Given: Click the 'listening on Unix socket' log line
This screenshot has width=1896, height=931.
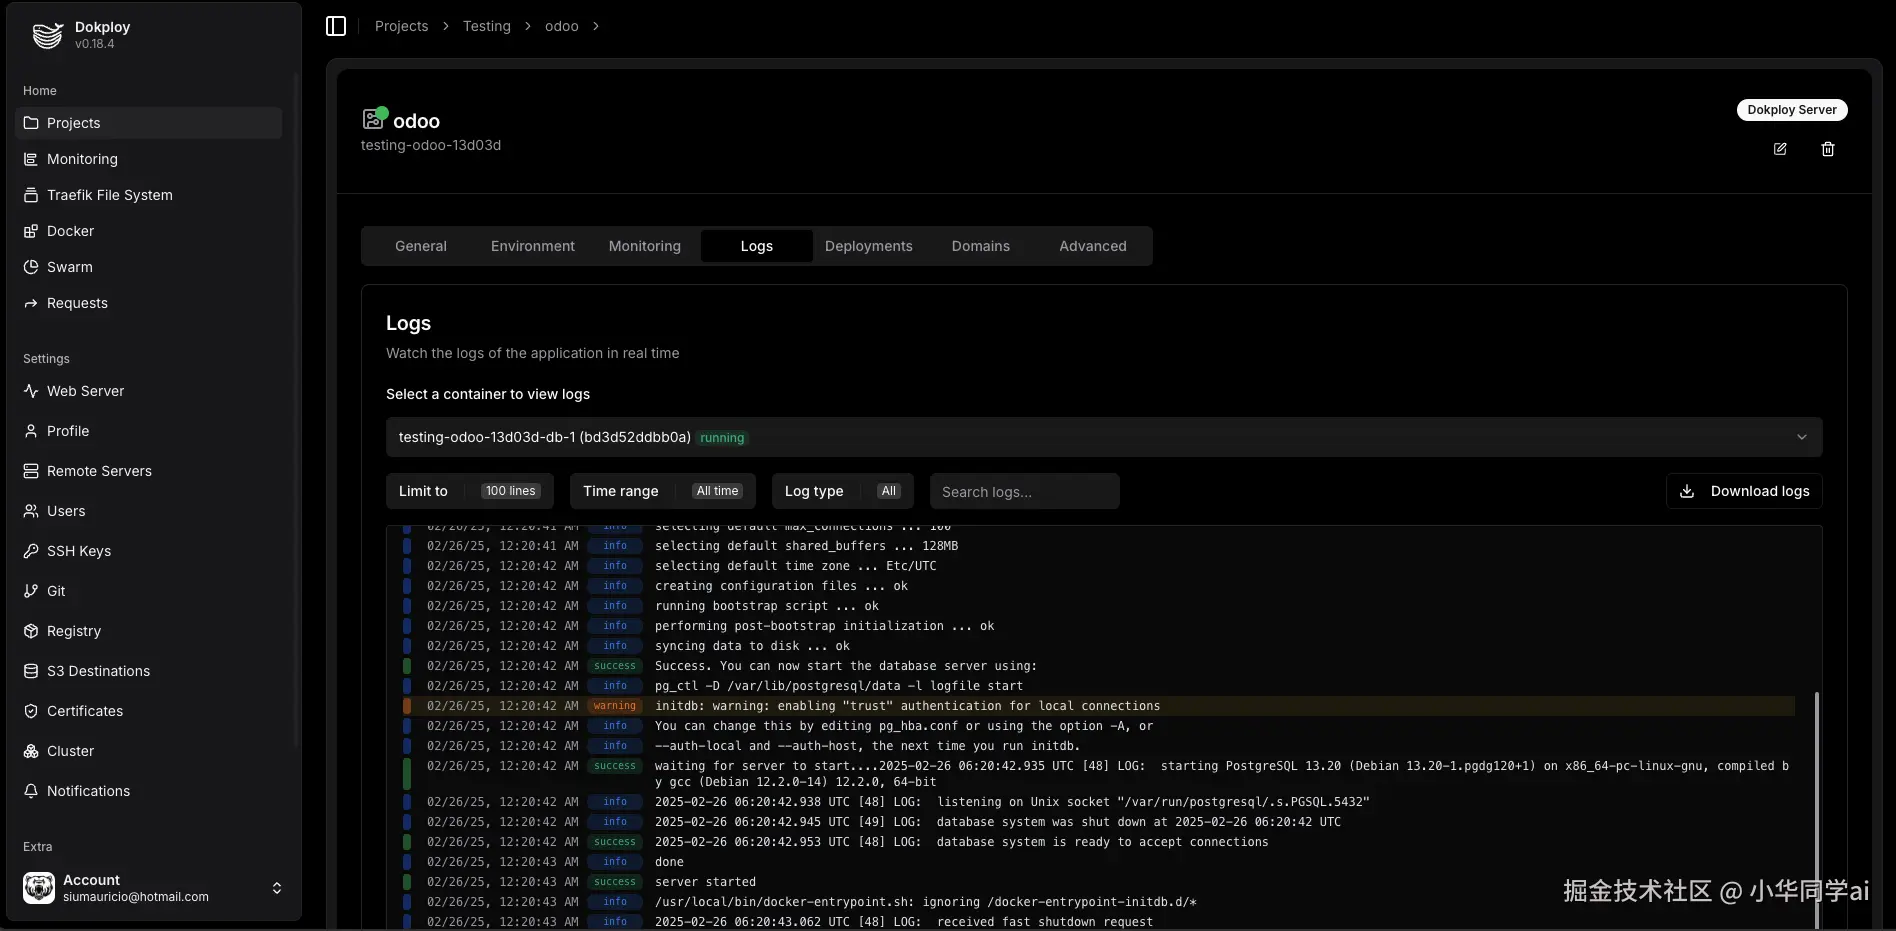Looking at the screenshot, I should click(x=1097, y=802).
